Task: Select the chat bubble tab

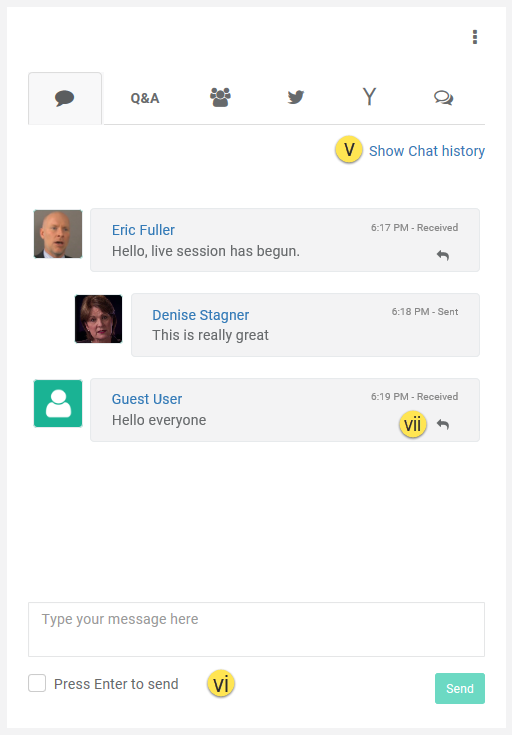Action: click(x=65, y=99)
